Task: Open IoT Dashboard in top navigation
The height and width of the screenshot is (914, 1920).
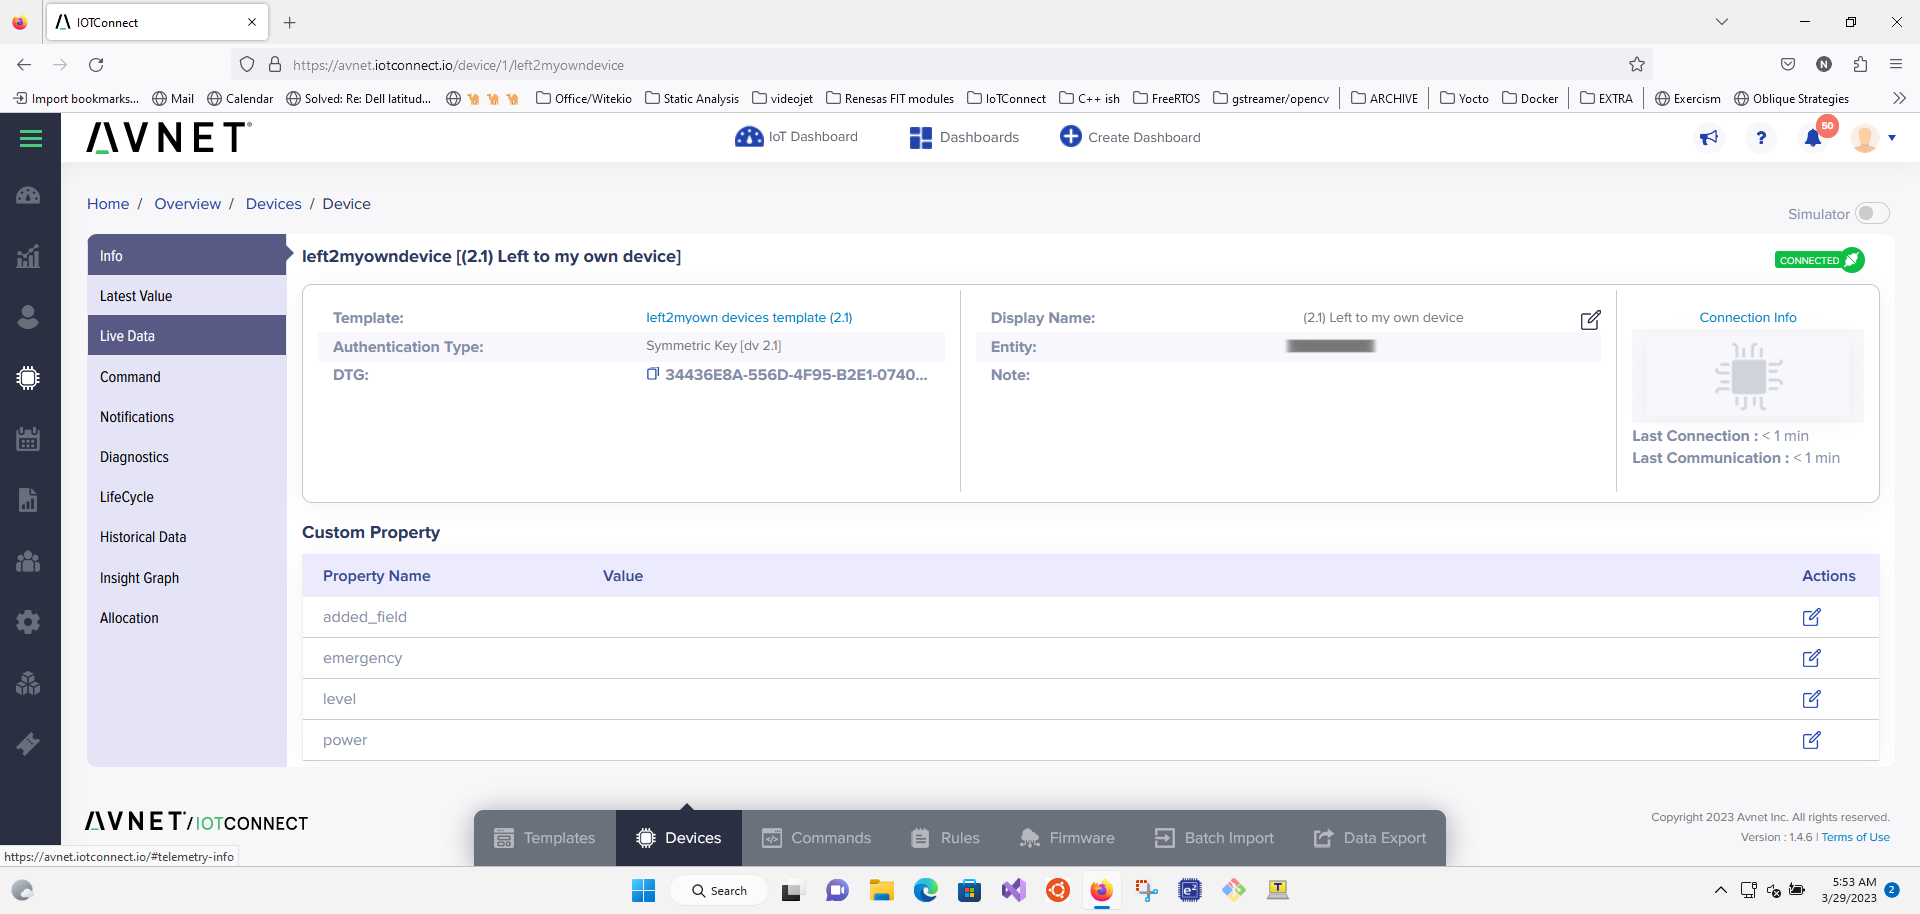Action: pos(796,137)
